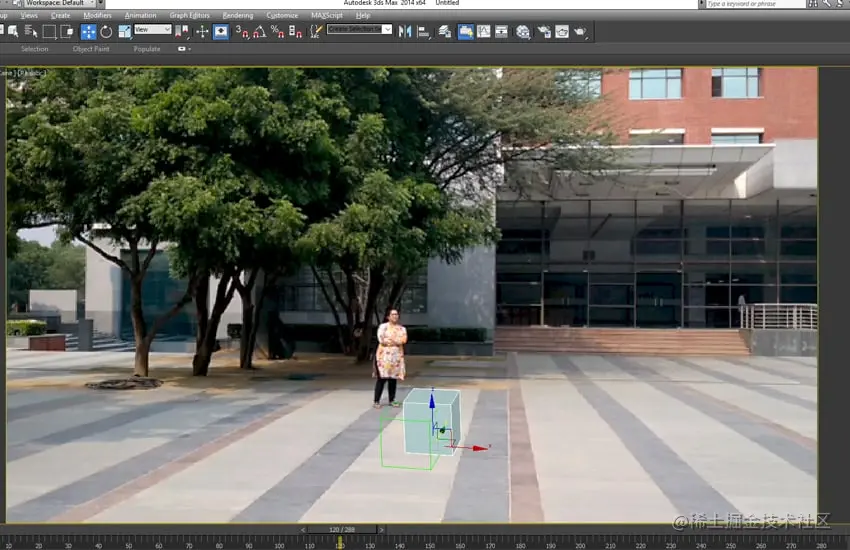Image resolution: width=850 pixels, height=550 pixels.
Task: Toggle Graphite Ribbon display button
Action: 465,31
